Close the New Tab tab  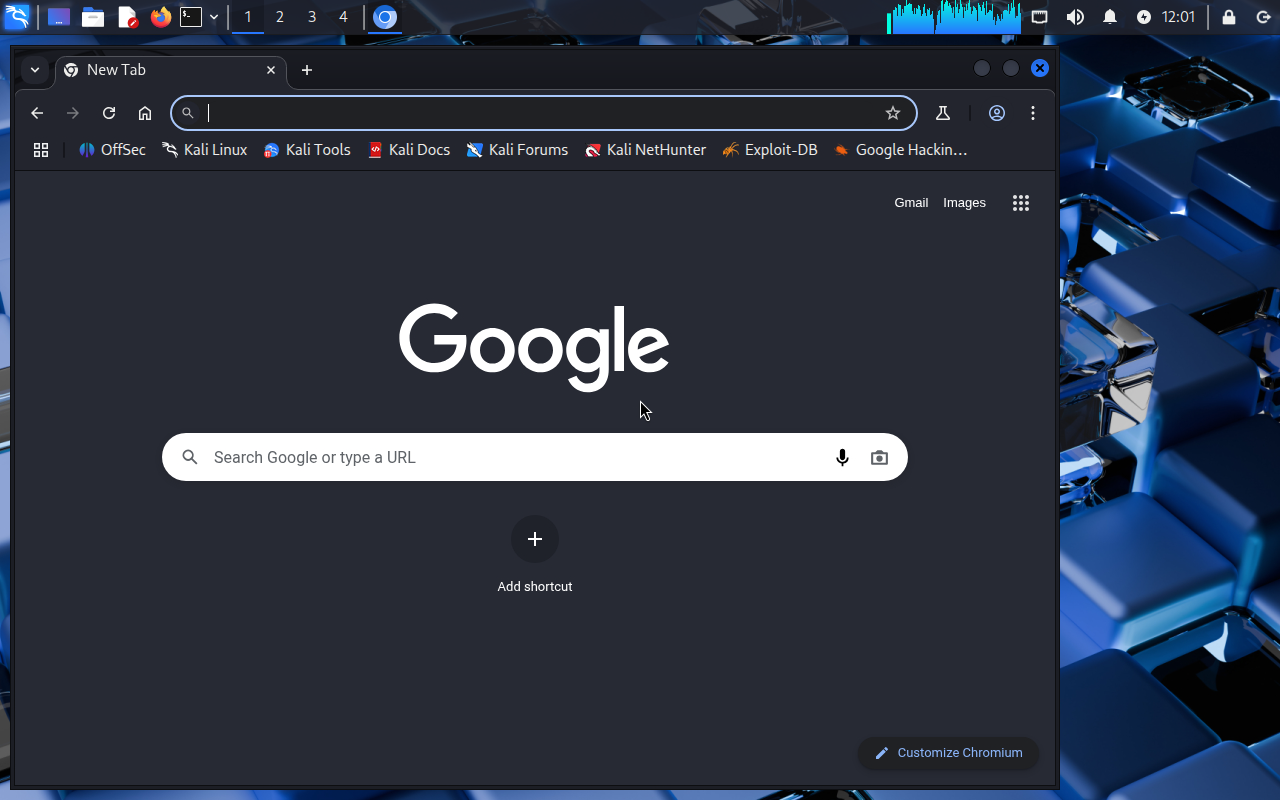(271, 70)
